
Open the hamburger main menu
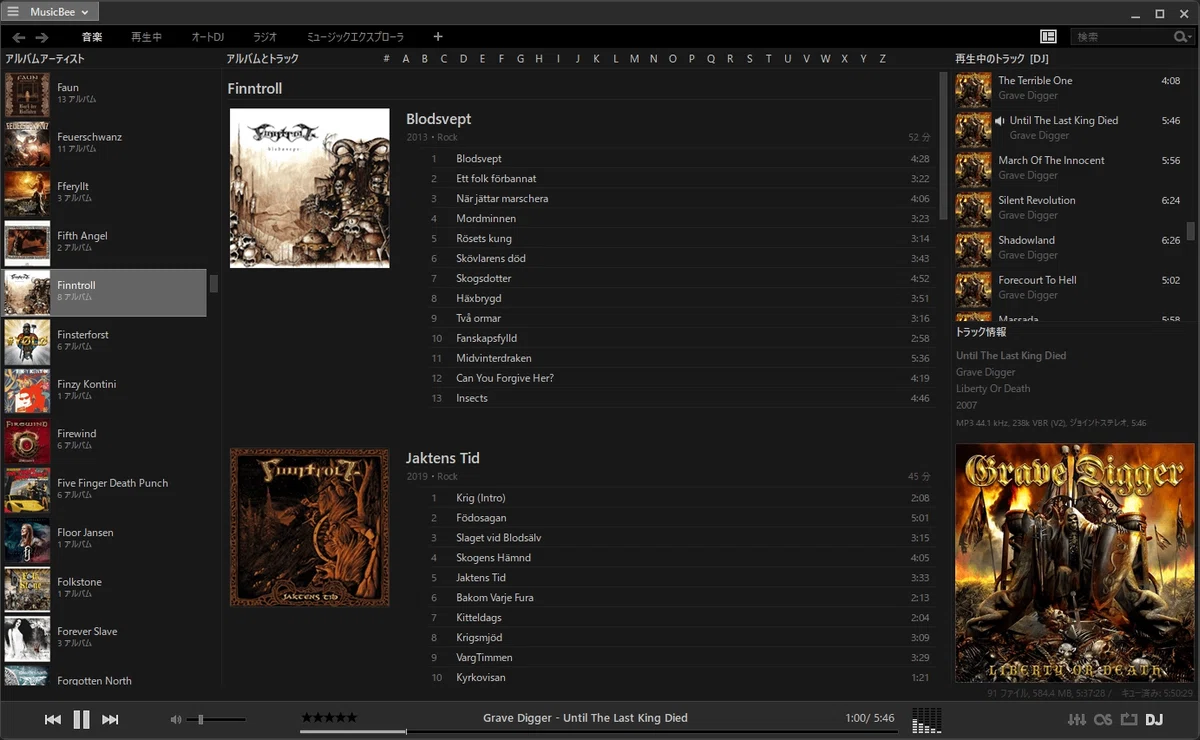13,12
